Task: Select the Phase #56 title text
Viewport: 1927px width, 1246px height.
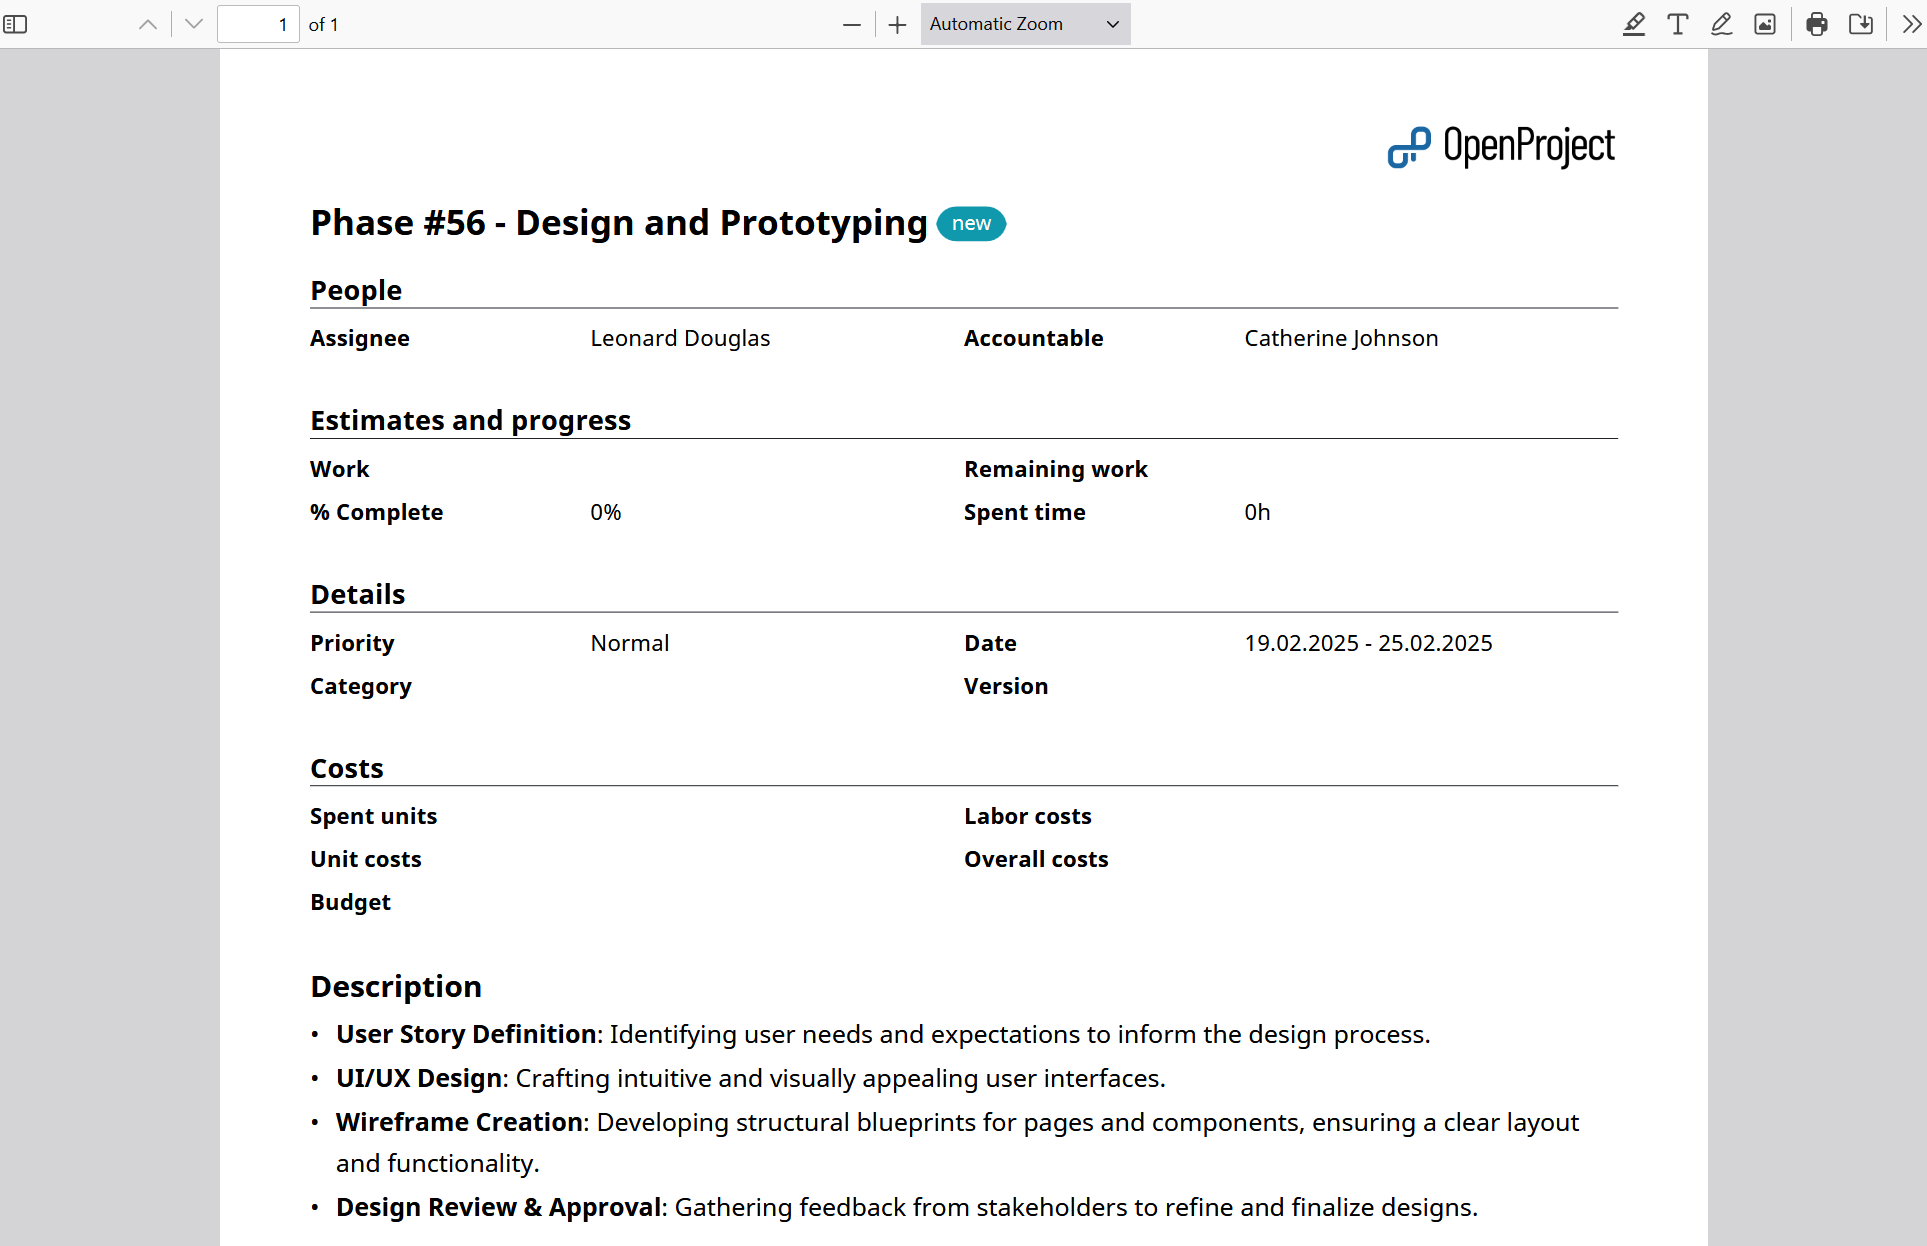Action: (618, 223)
